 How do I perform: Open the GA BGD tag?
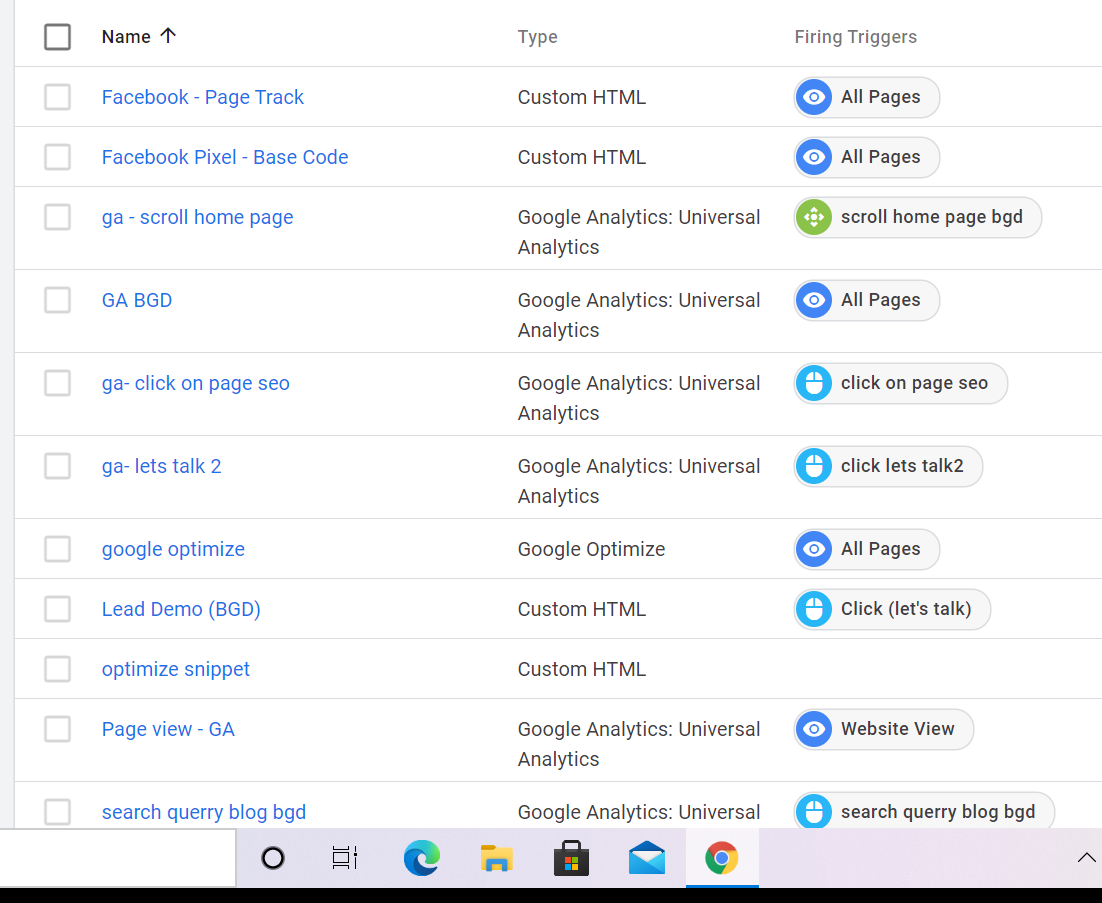click(137, 300)
